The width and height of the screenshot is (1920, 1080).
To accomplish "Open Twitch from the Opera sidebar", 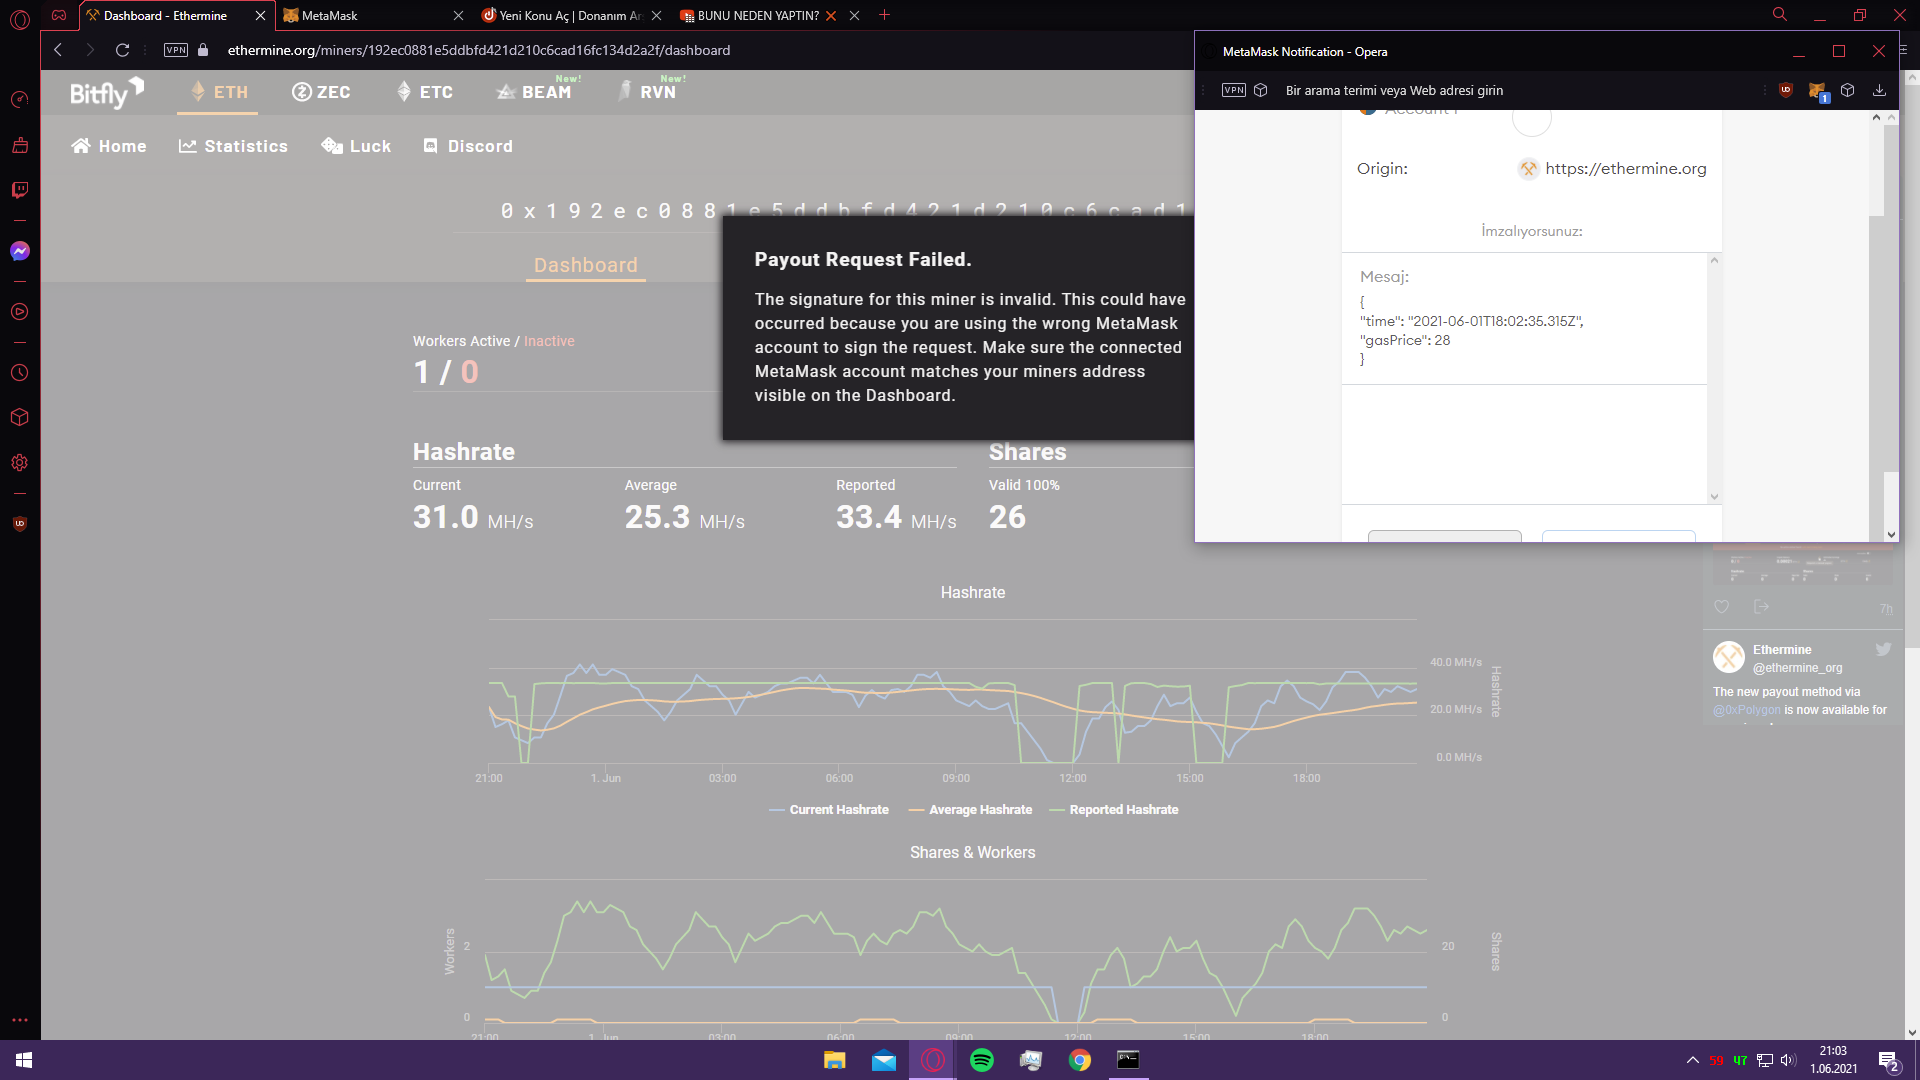I will 20,190.
